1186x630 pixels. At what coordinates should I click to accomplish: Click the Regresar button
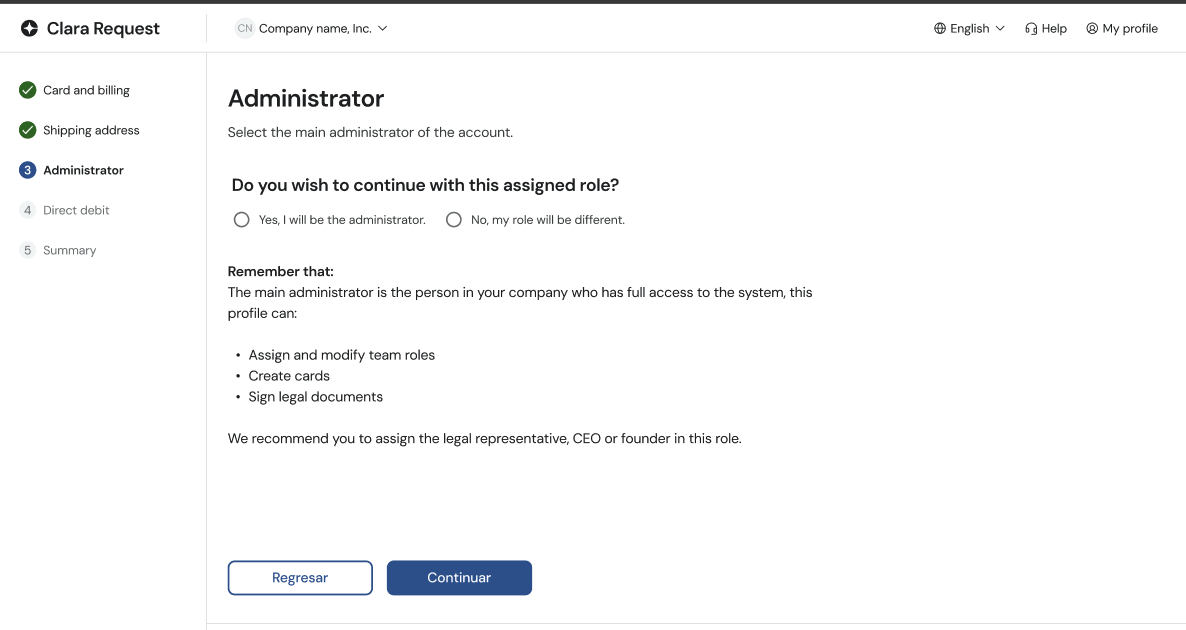tap(300, 578)
